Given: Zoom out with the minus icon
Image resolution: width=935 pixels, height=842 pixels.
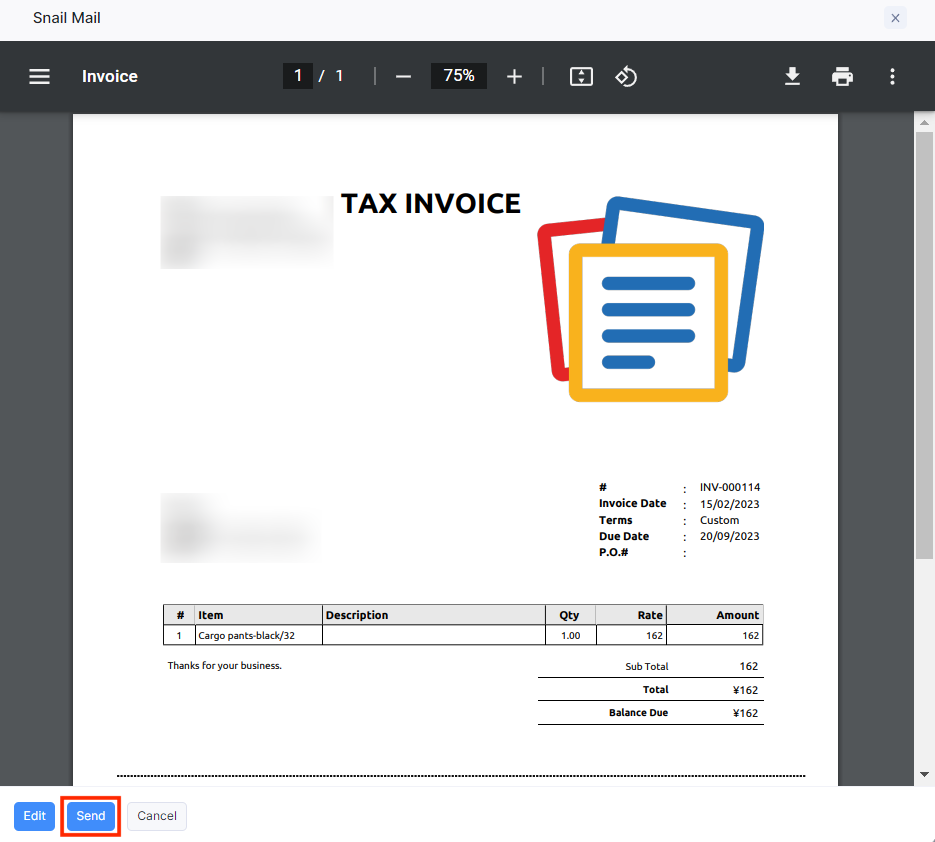Looking at the screenshot, I should point(403,77).
